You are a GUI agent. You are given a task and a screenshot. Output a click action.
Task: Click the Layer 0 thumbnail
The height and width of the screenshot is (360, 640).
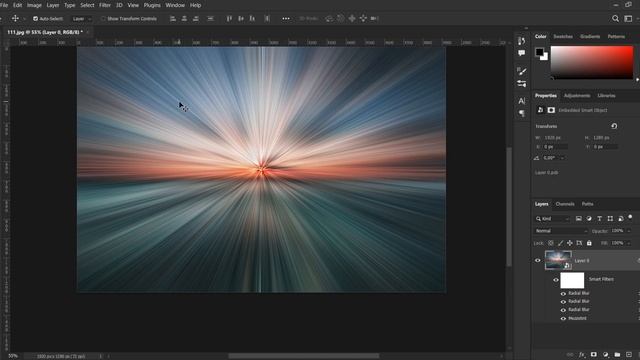point(558,260)
